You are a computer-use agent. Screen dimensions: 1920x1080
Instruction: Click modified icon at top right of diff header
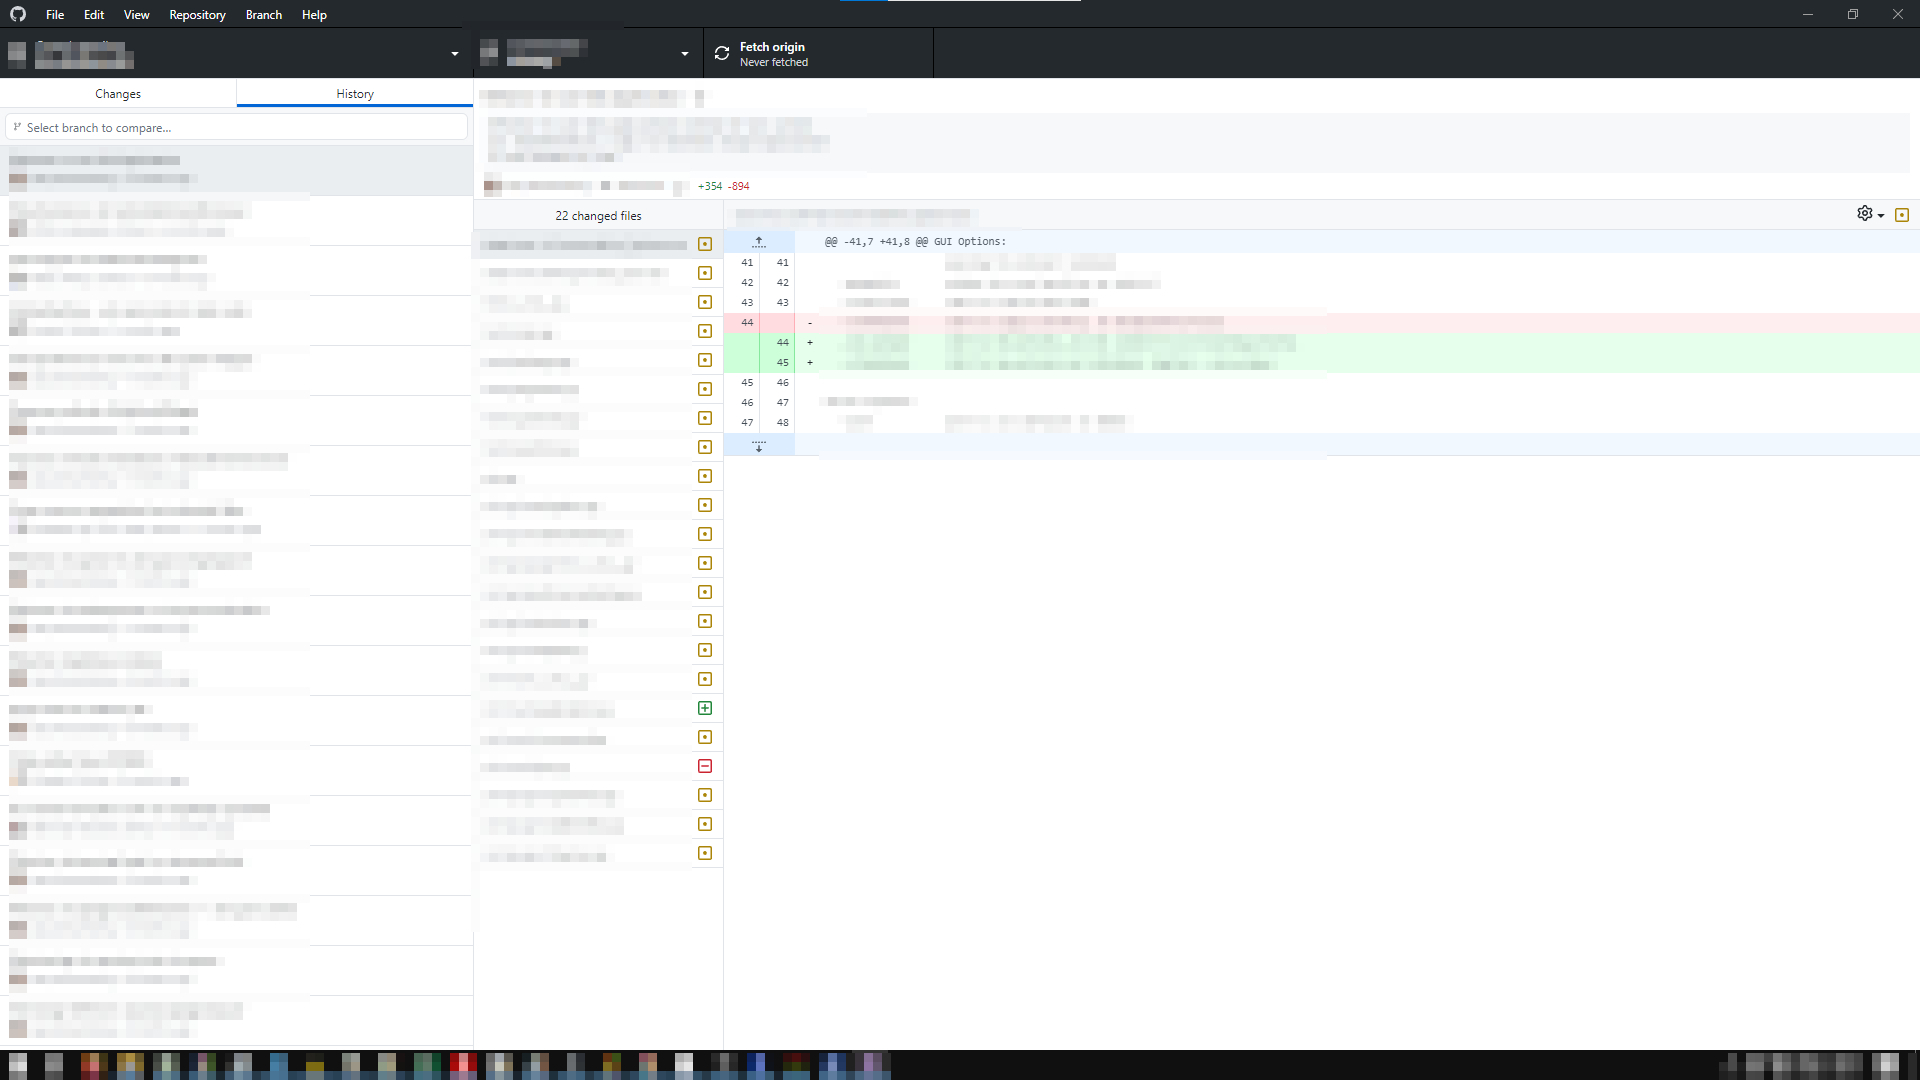(x=1902, y=215)
